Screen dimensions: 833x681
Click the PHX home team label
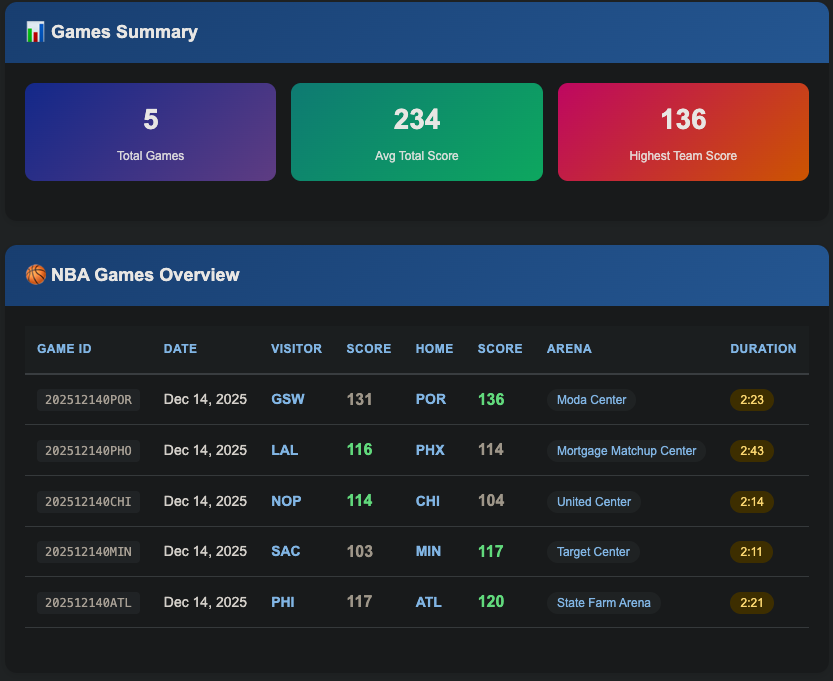tap(430, 450)
